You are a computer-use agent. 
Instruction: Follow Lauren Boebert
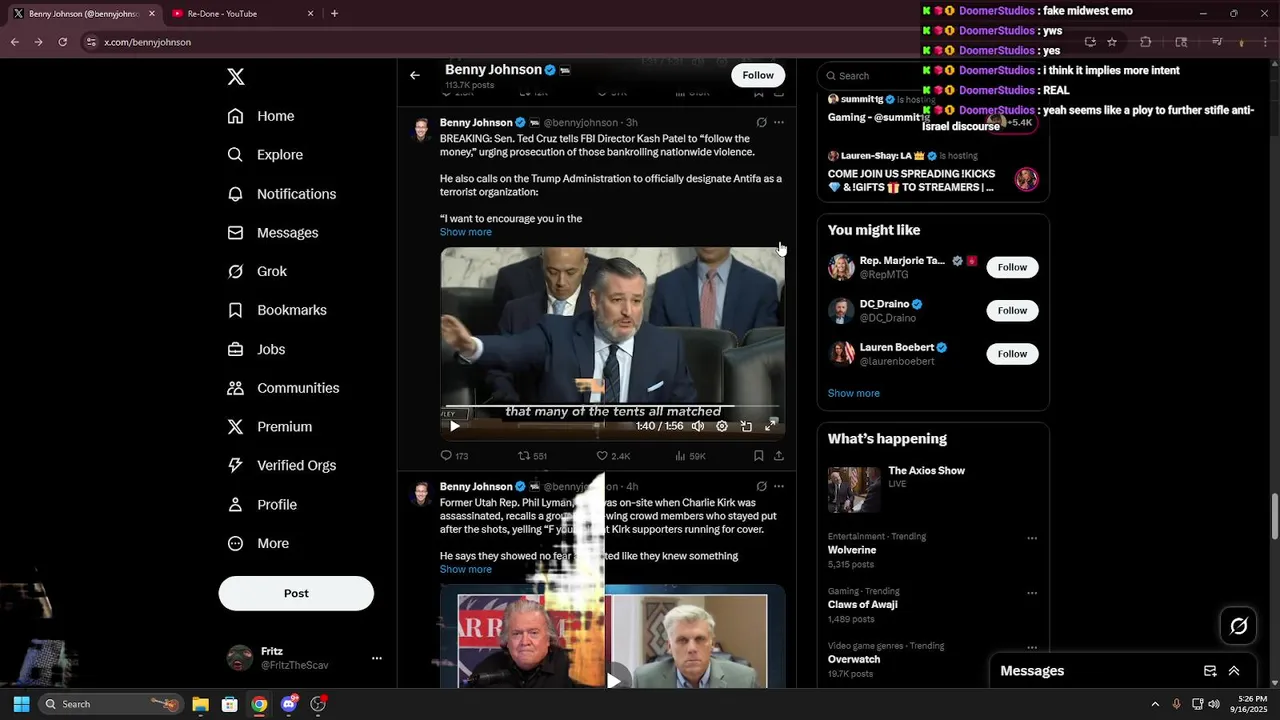tap(1012, 354)
